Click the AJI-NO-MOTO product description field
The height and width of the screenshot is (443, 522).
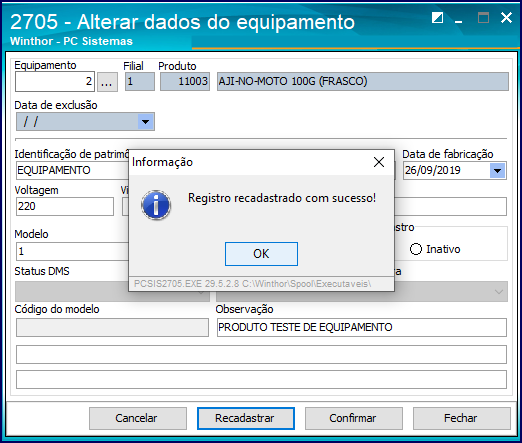click(x=363, y=81)
